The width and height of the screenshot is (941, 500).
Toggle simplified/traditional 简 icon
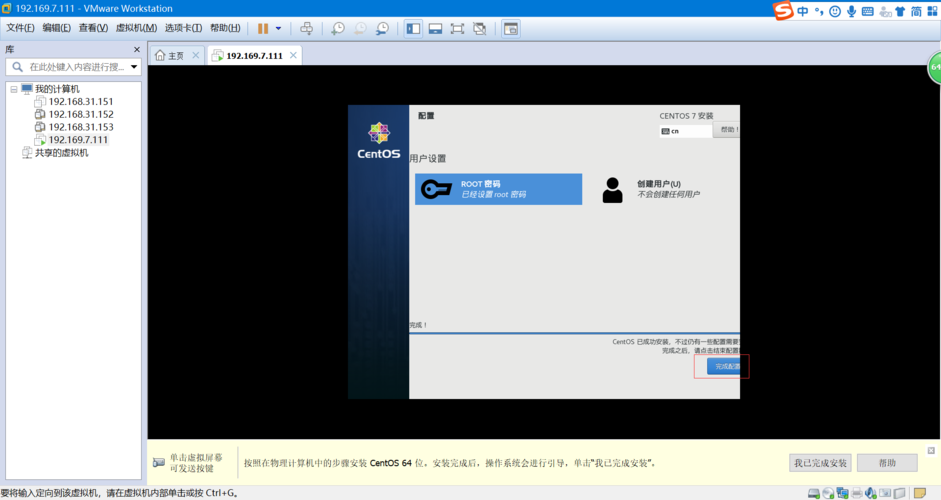coord(916,11)
